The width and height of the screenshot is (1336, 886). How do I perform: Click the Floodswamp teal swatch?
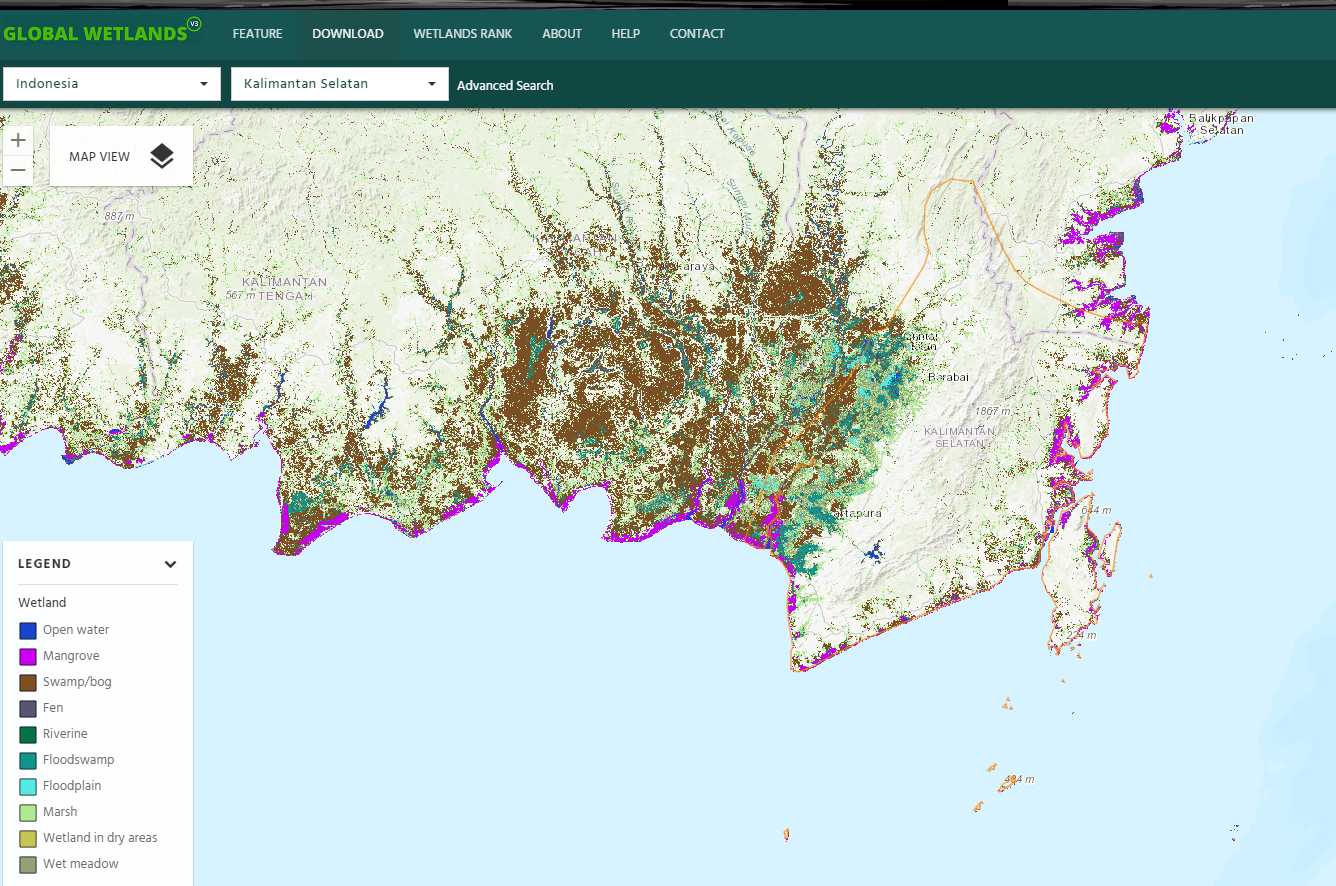coord(28,760)
